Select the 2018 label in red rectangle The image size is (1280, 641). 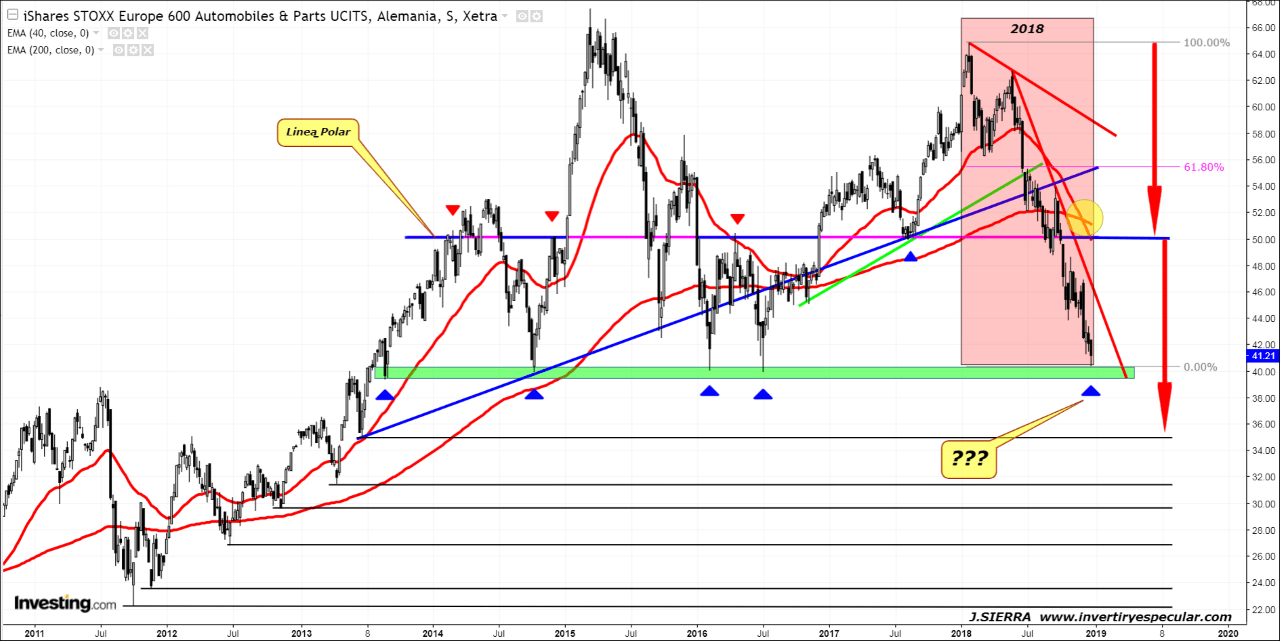pos(1026,29)
